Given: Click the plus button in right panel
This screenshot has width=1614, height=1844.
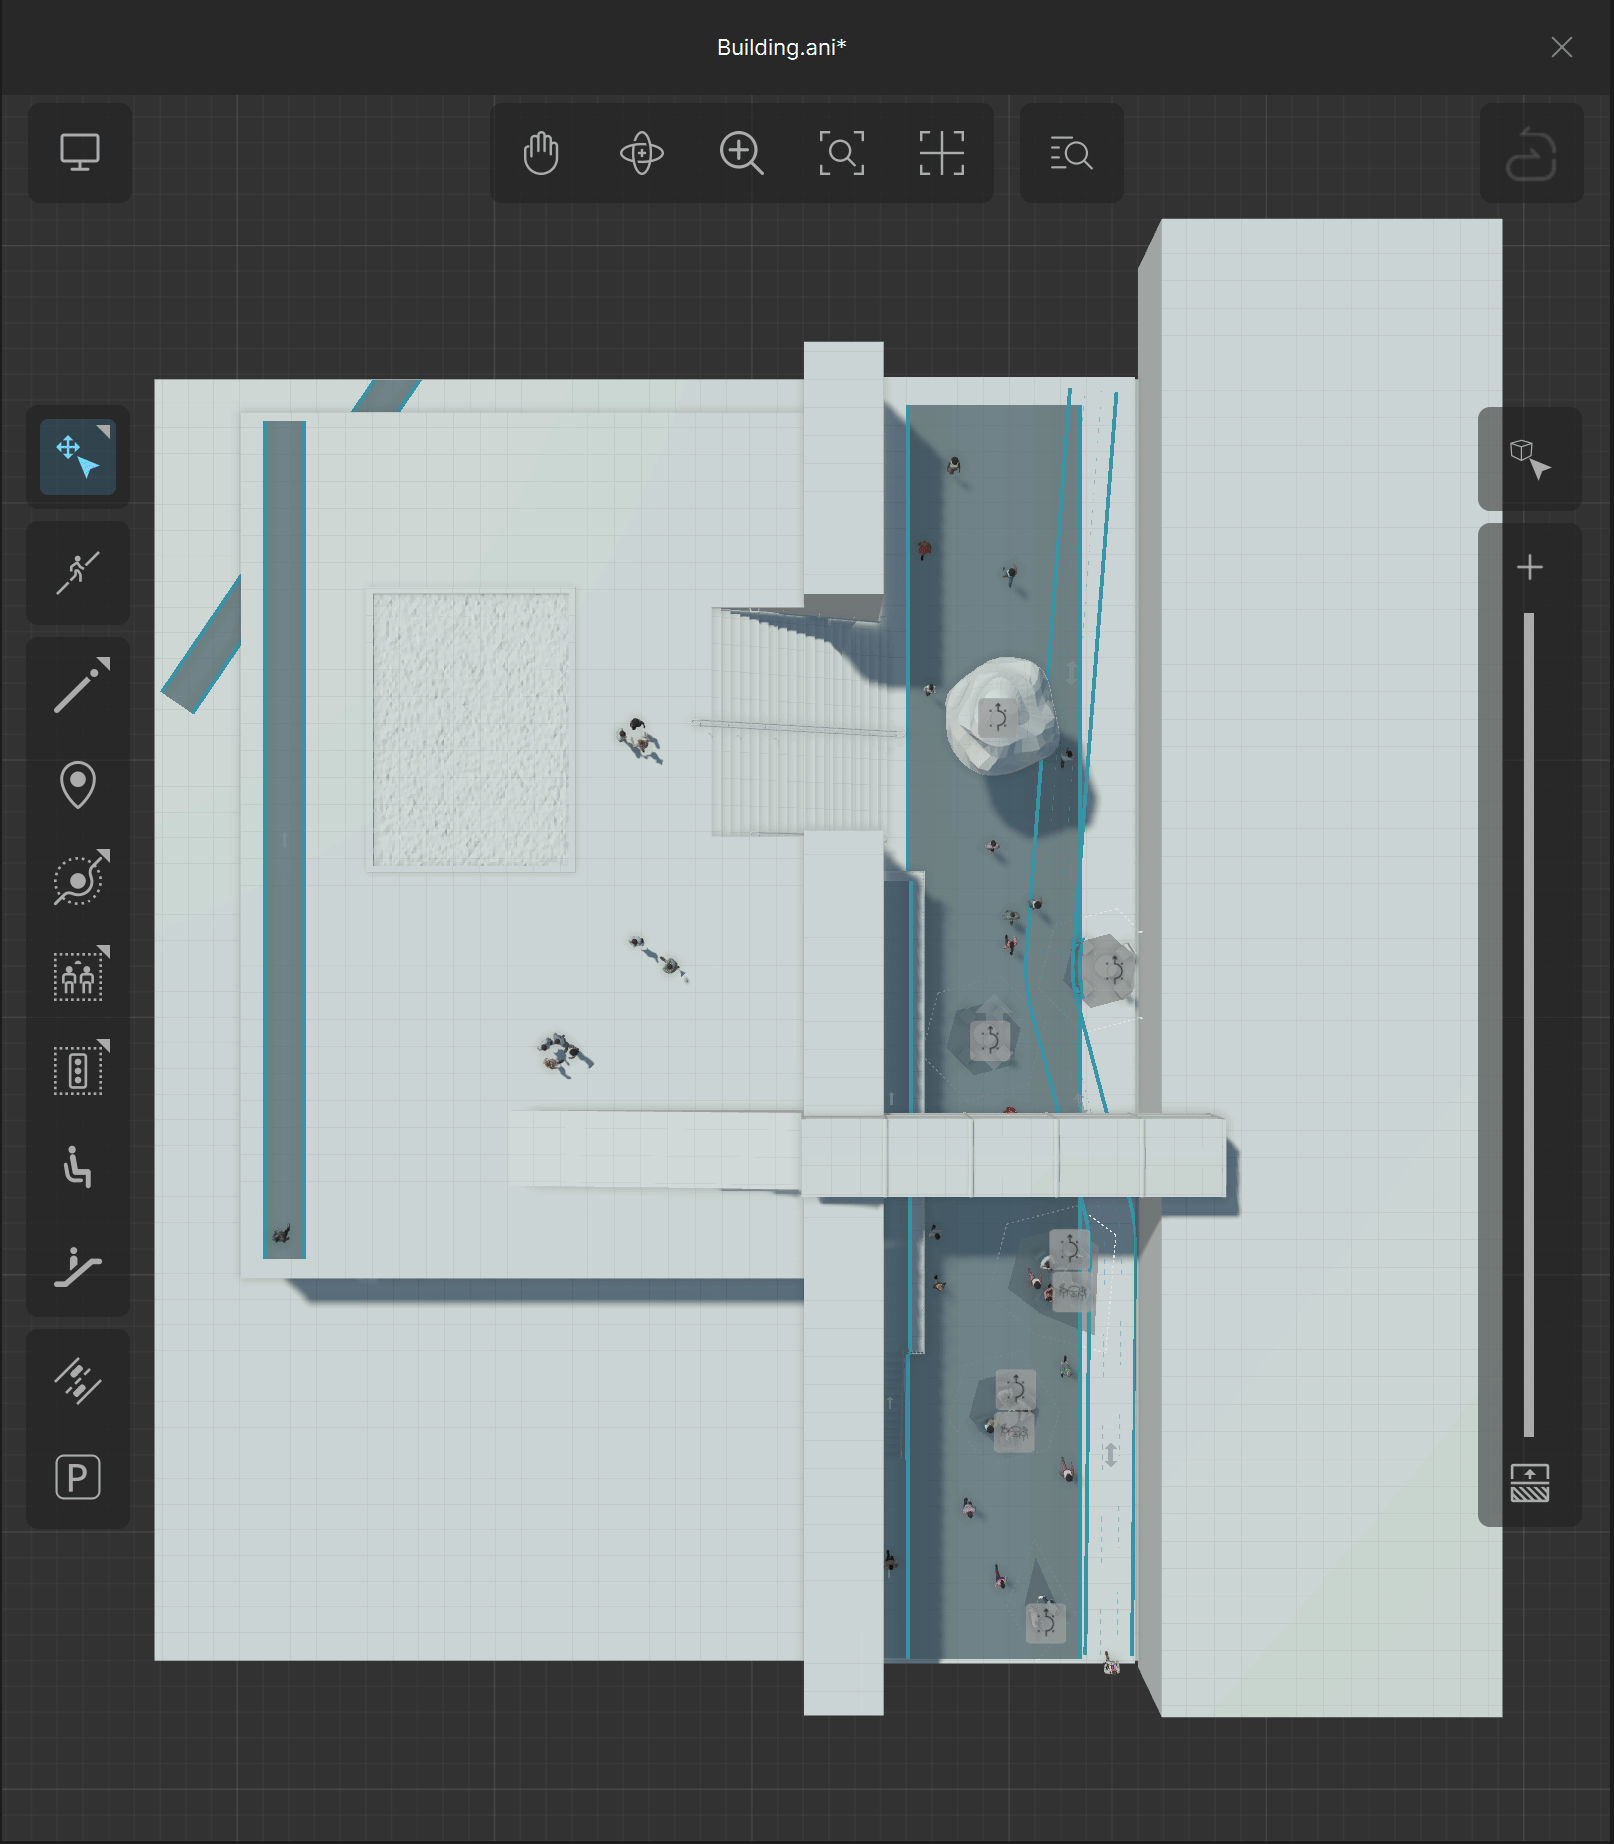Looking at the screenshot, I should pos(1529,568).
